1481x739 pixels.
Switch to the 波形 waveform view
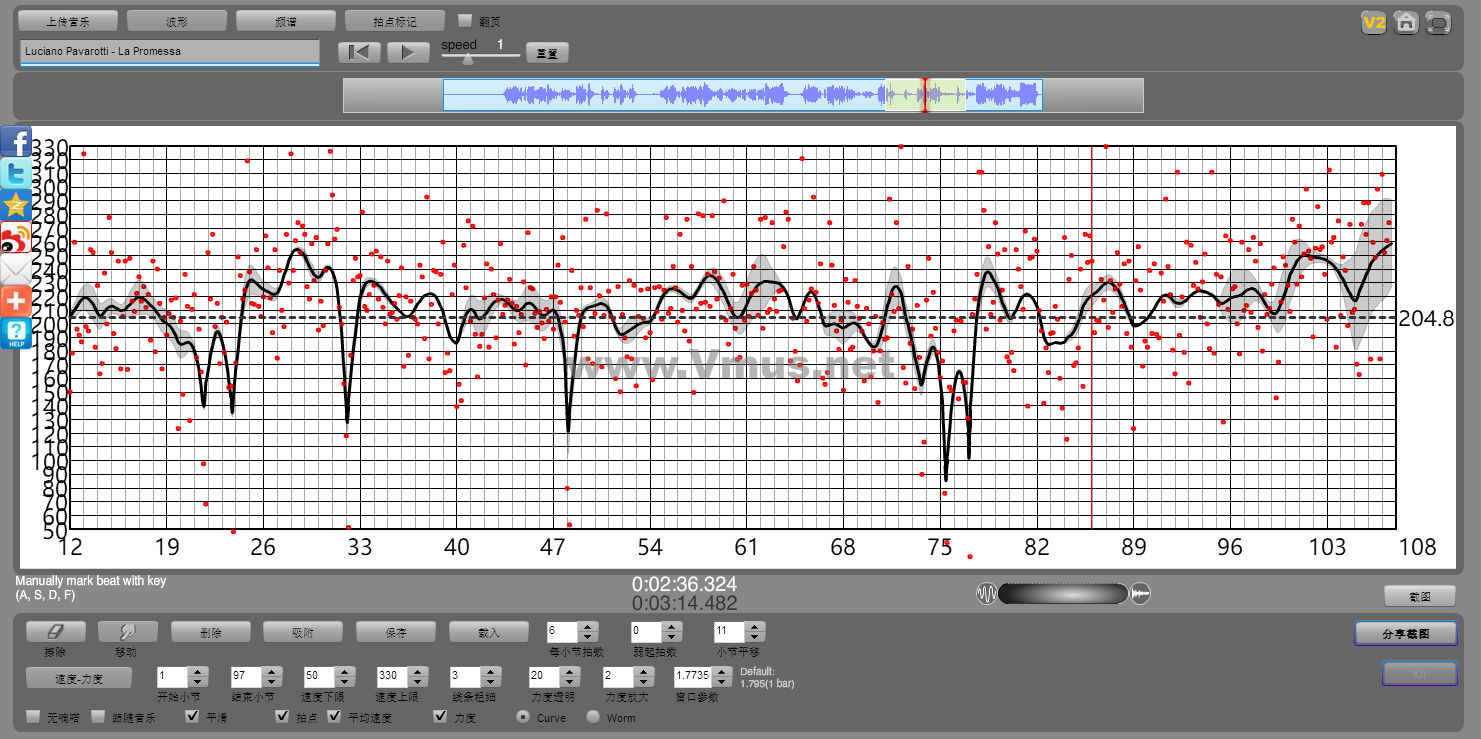[177, 21]
